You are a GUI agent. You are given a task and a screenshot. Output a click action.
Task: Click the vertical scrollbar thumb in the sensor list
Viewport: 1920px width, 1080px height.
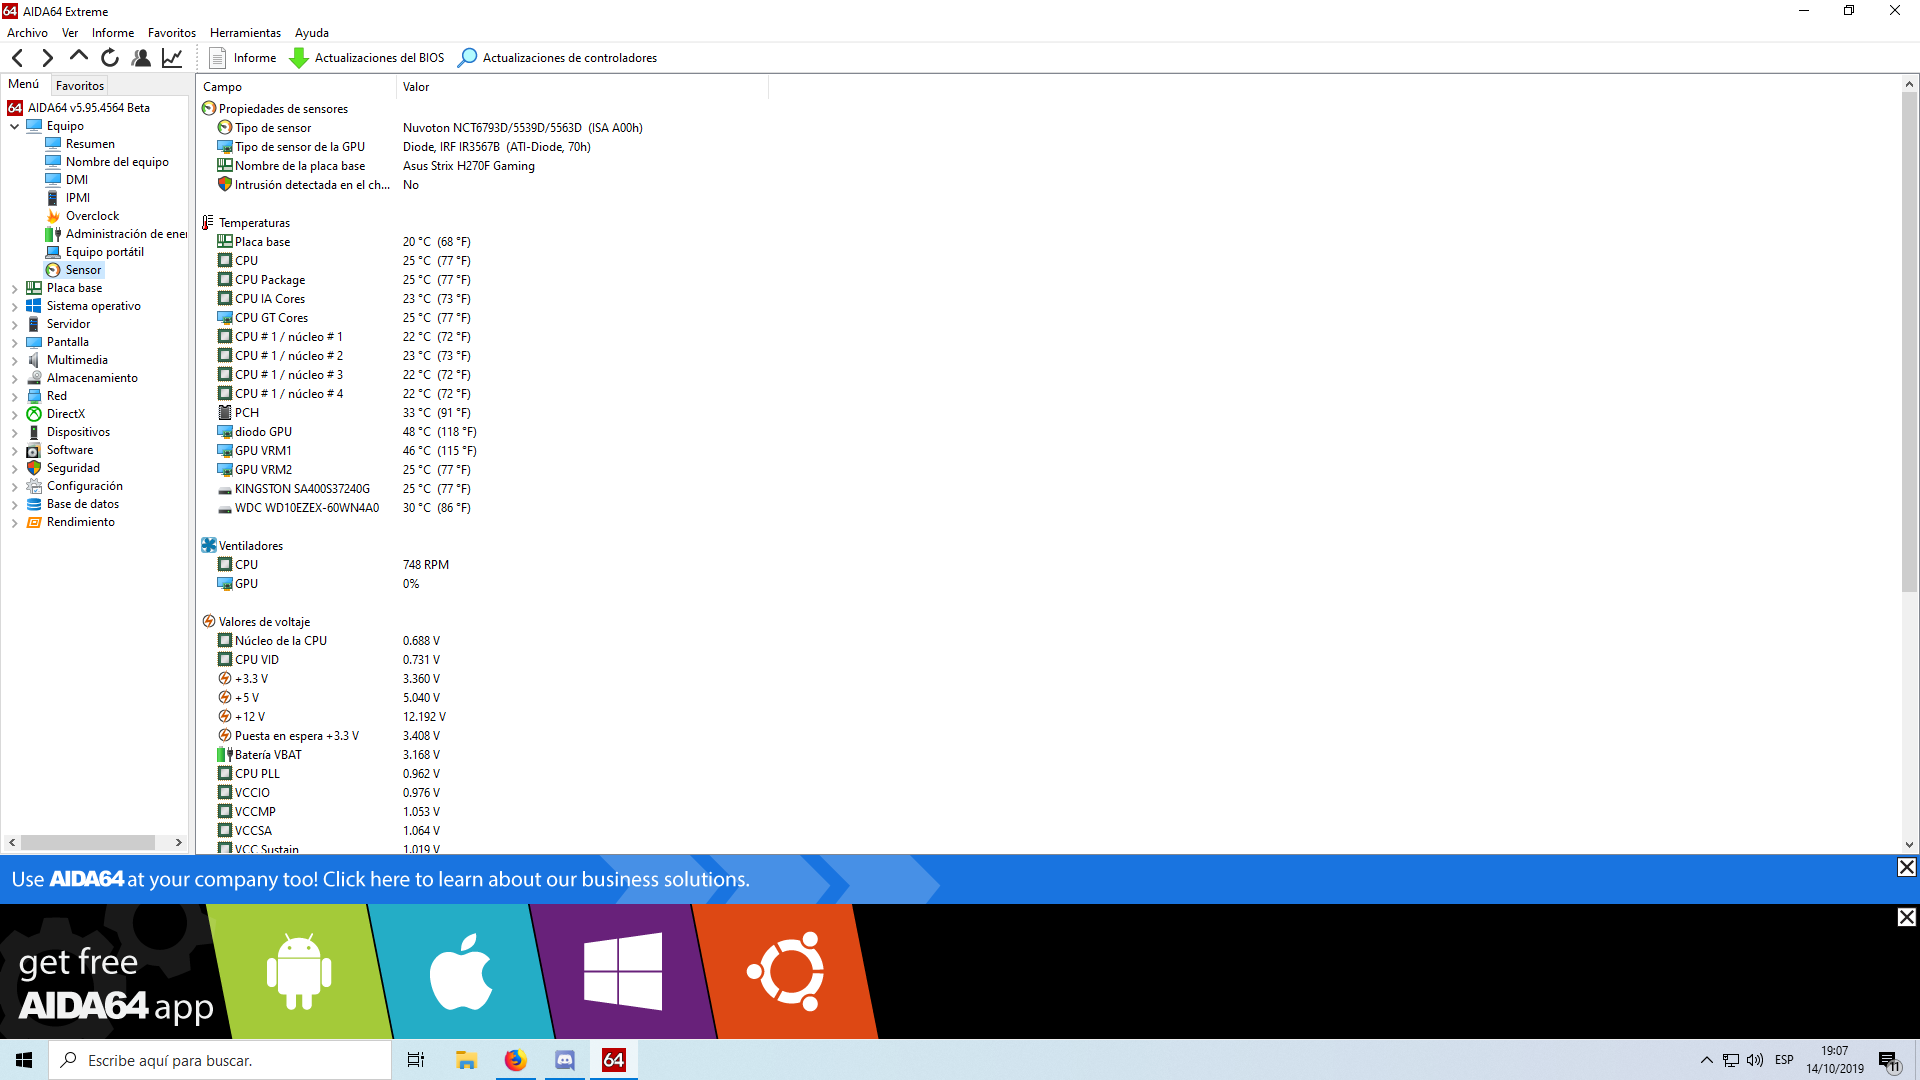tap(1909, 342)
